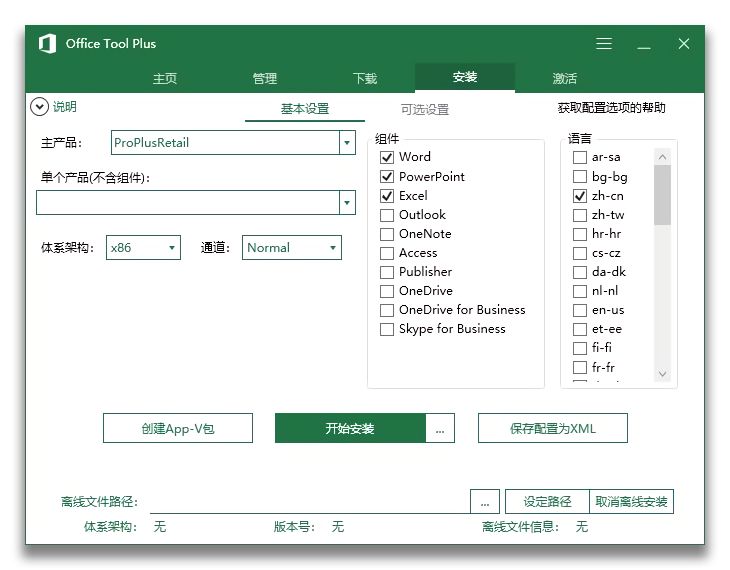This screenshot has width=730, height=570.
Task: Switch to the 主页 tab
Action: point(165,78)
